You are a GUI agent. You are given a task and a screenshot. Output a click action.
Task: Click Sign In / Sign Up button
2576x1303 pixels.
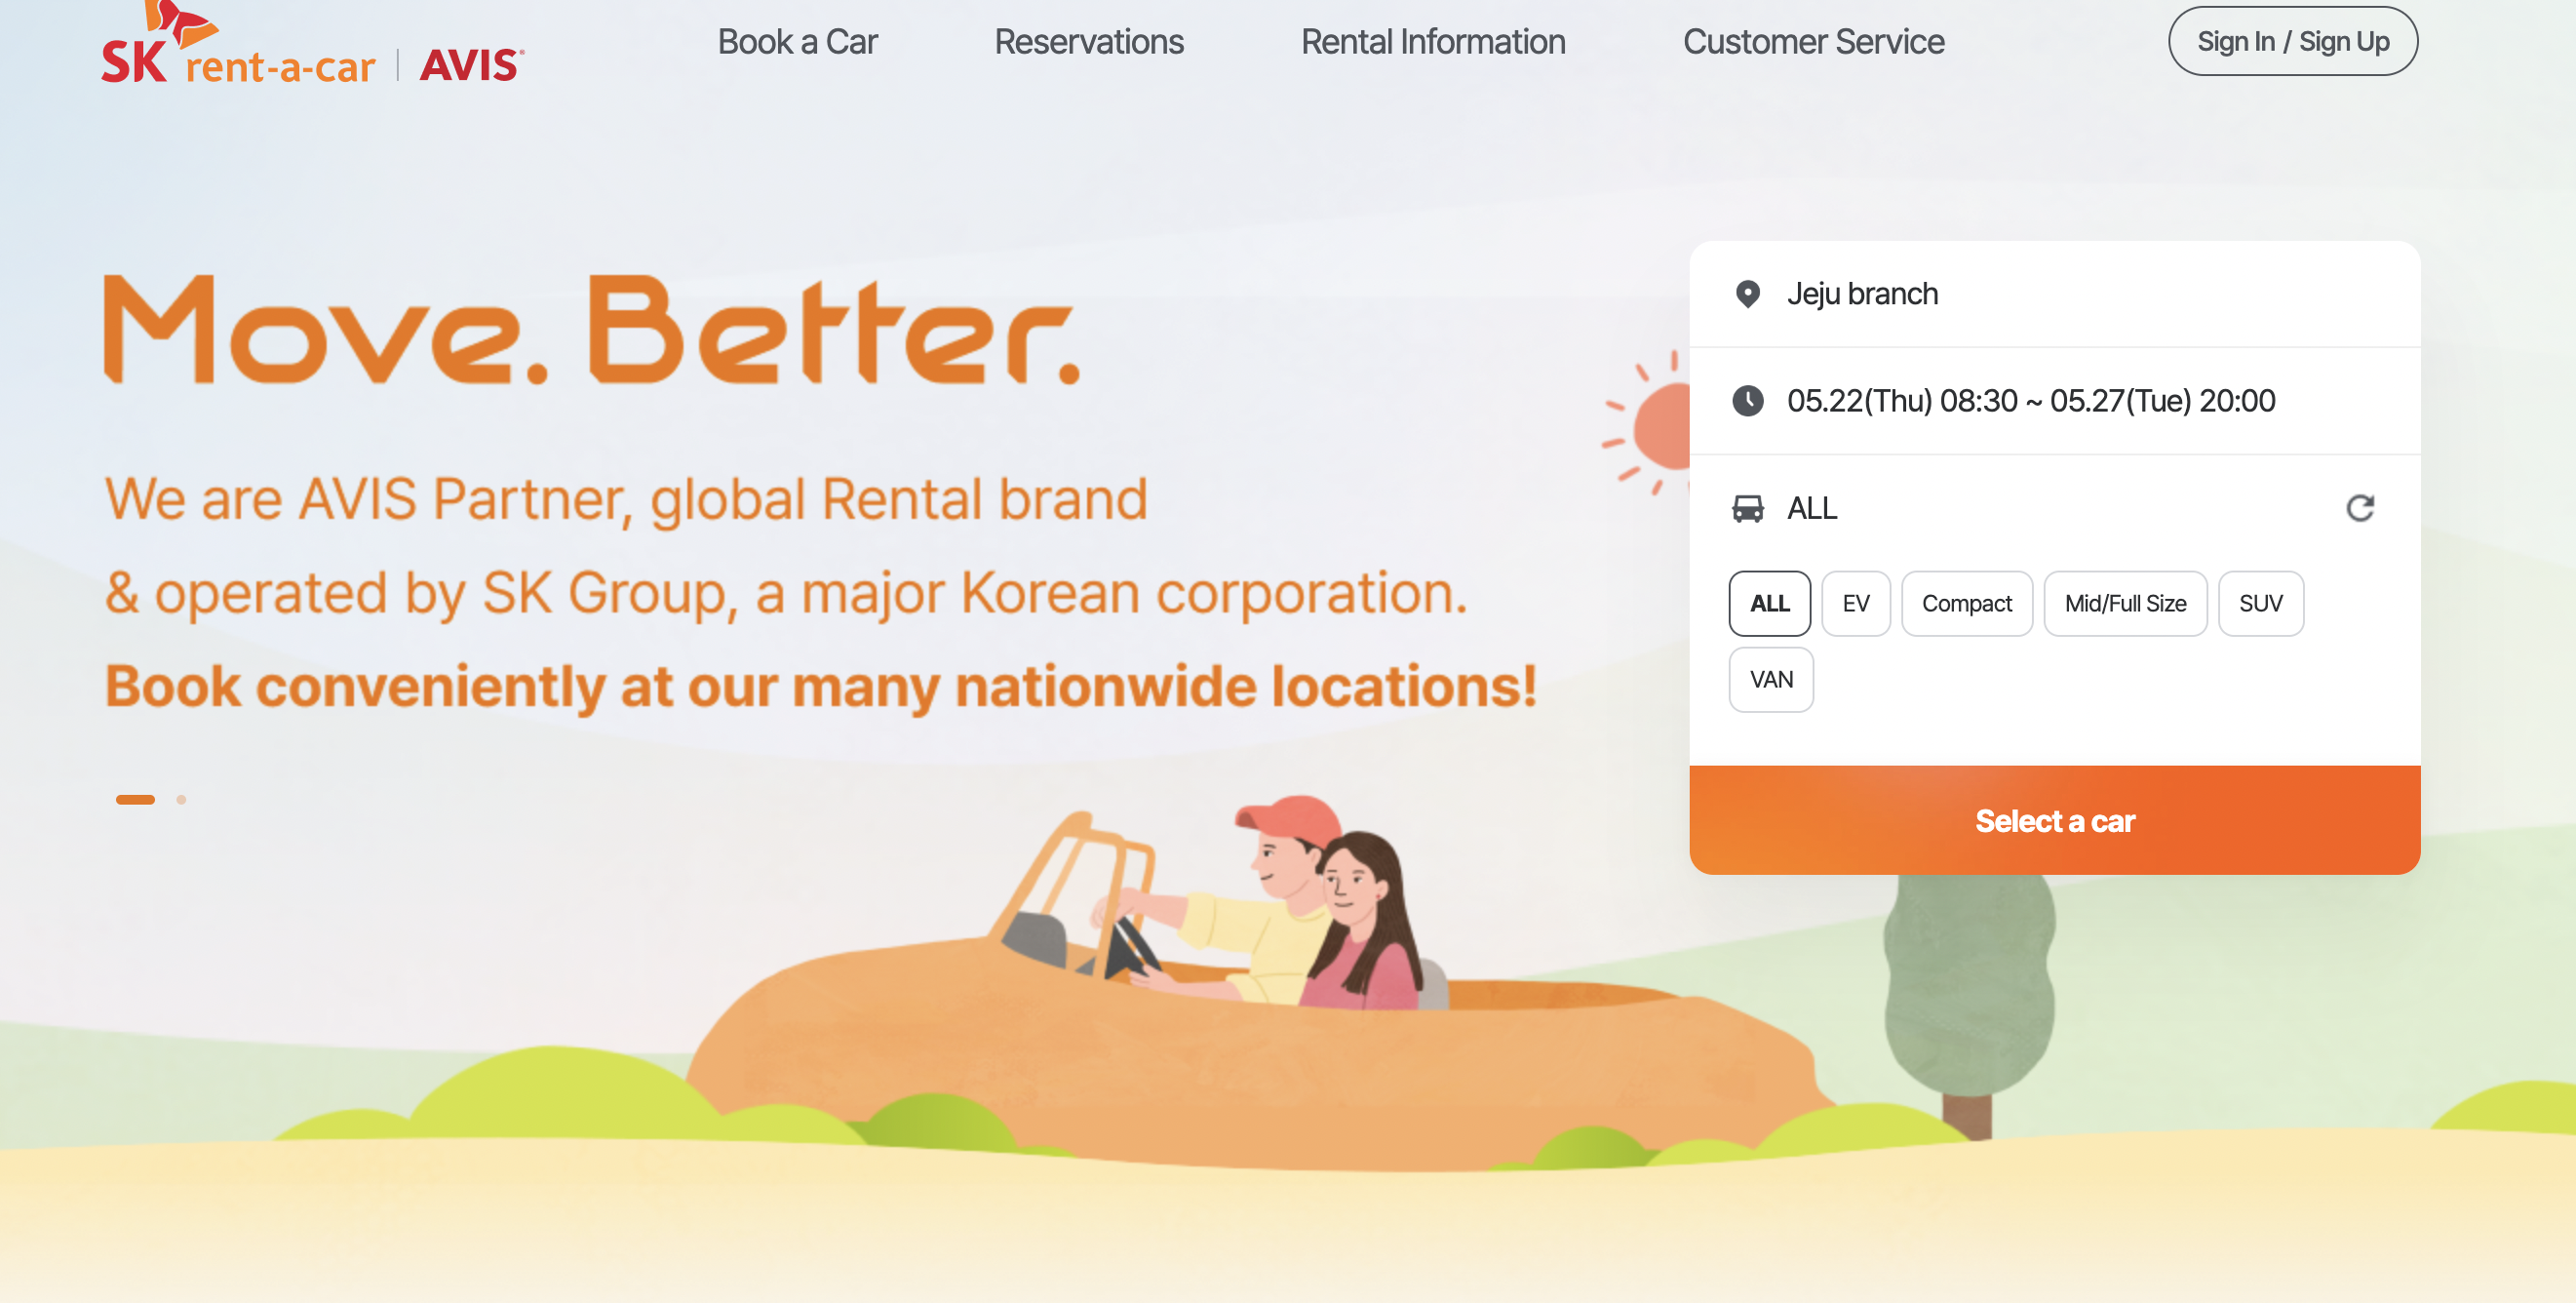(2292, 41)
